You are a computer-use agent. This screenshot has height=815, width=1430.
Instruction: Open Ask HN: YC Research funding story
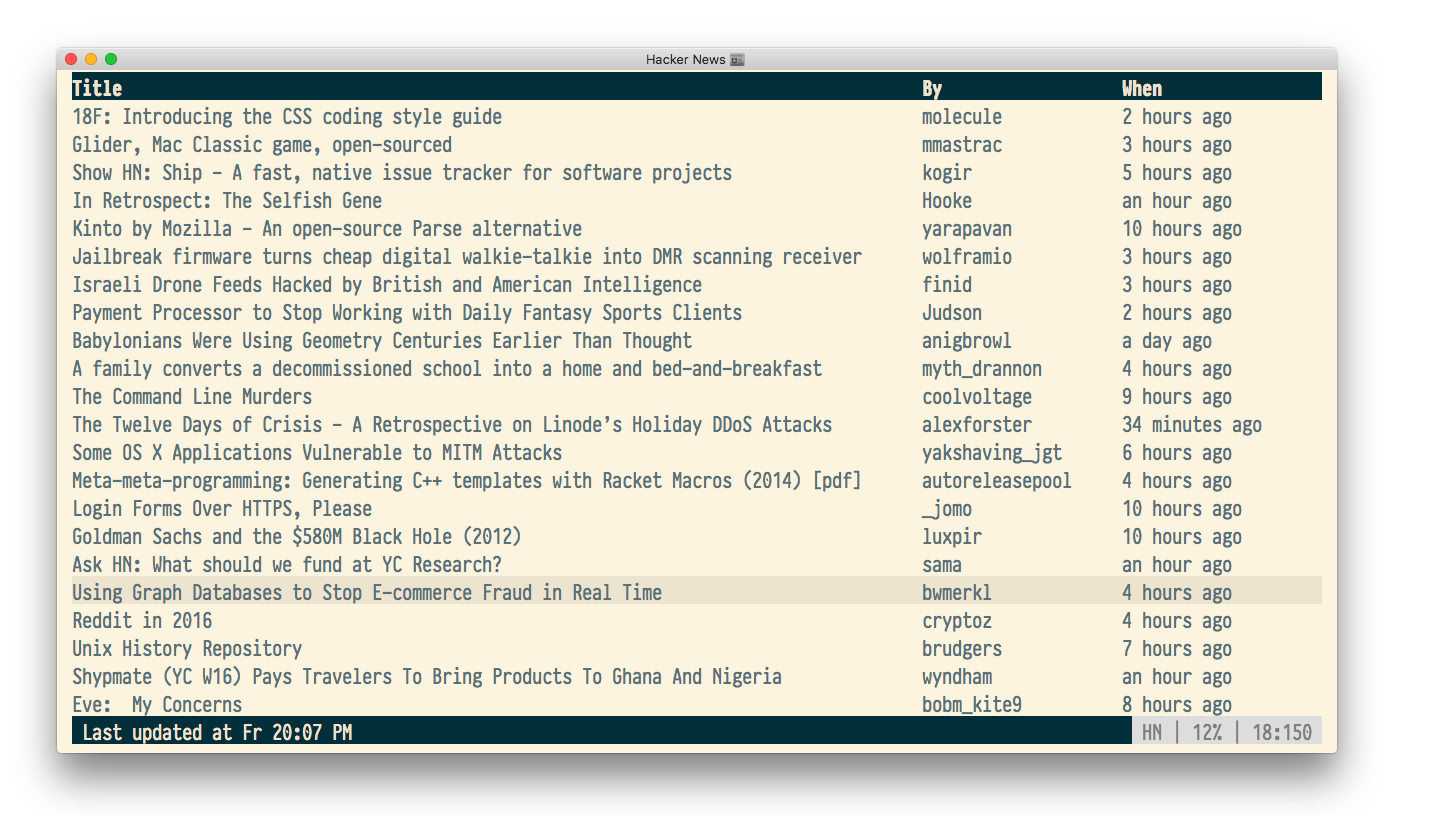[287, 565]
